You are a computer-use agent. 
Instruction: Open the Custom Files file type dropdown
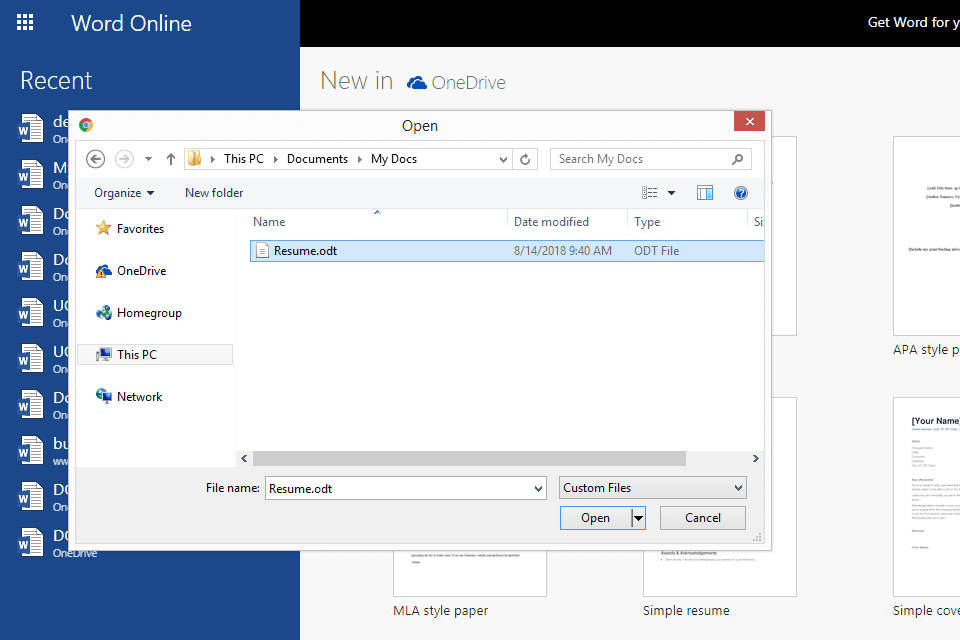652,487
